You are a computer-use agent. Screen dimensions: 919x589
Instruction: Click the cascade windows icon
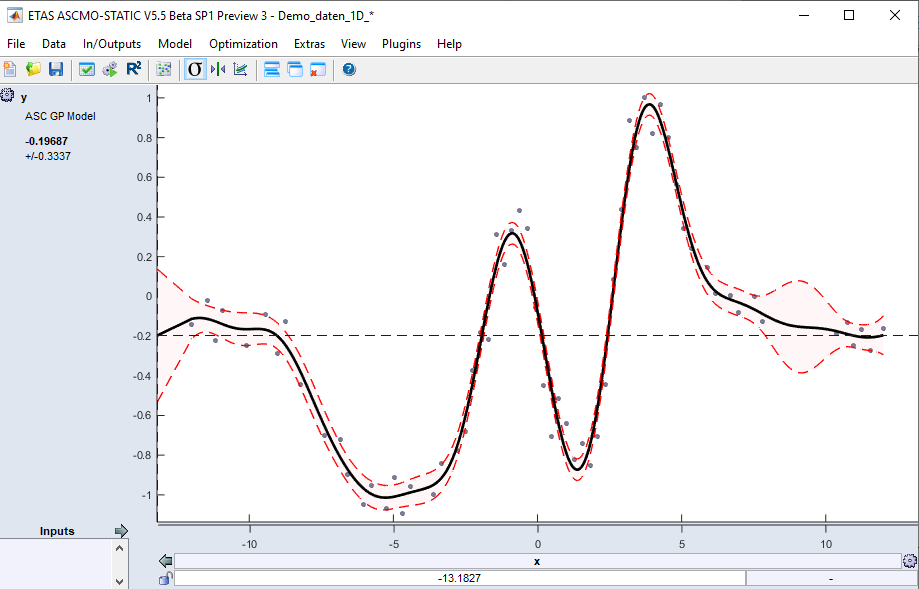coord(295,70)
